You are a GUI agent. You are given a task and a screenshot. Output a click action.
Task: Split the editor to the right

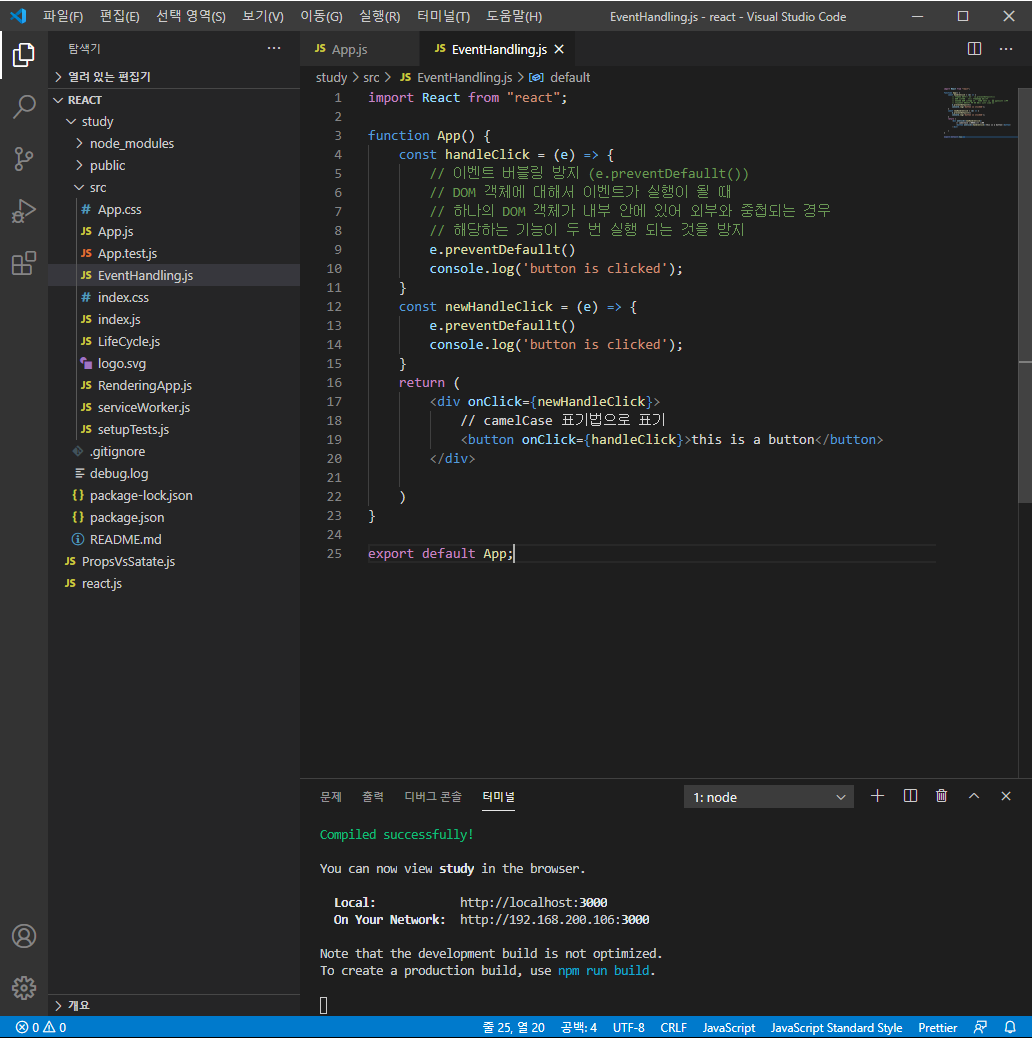click(974, 49)
